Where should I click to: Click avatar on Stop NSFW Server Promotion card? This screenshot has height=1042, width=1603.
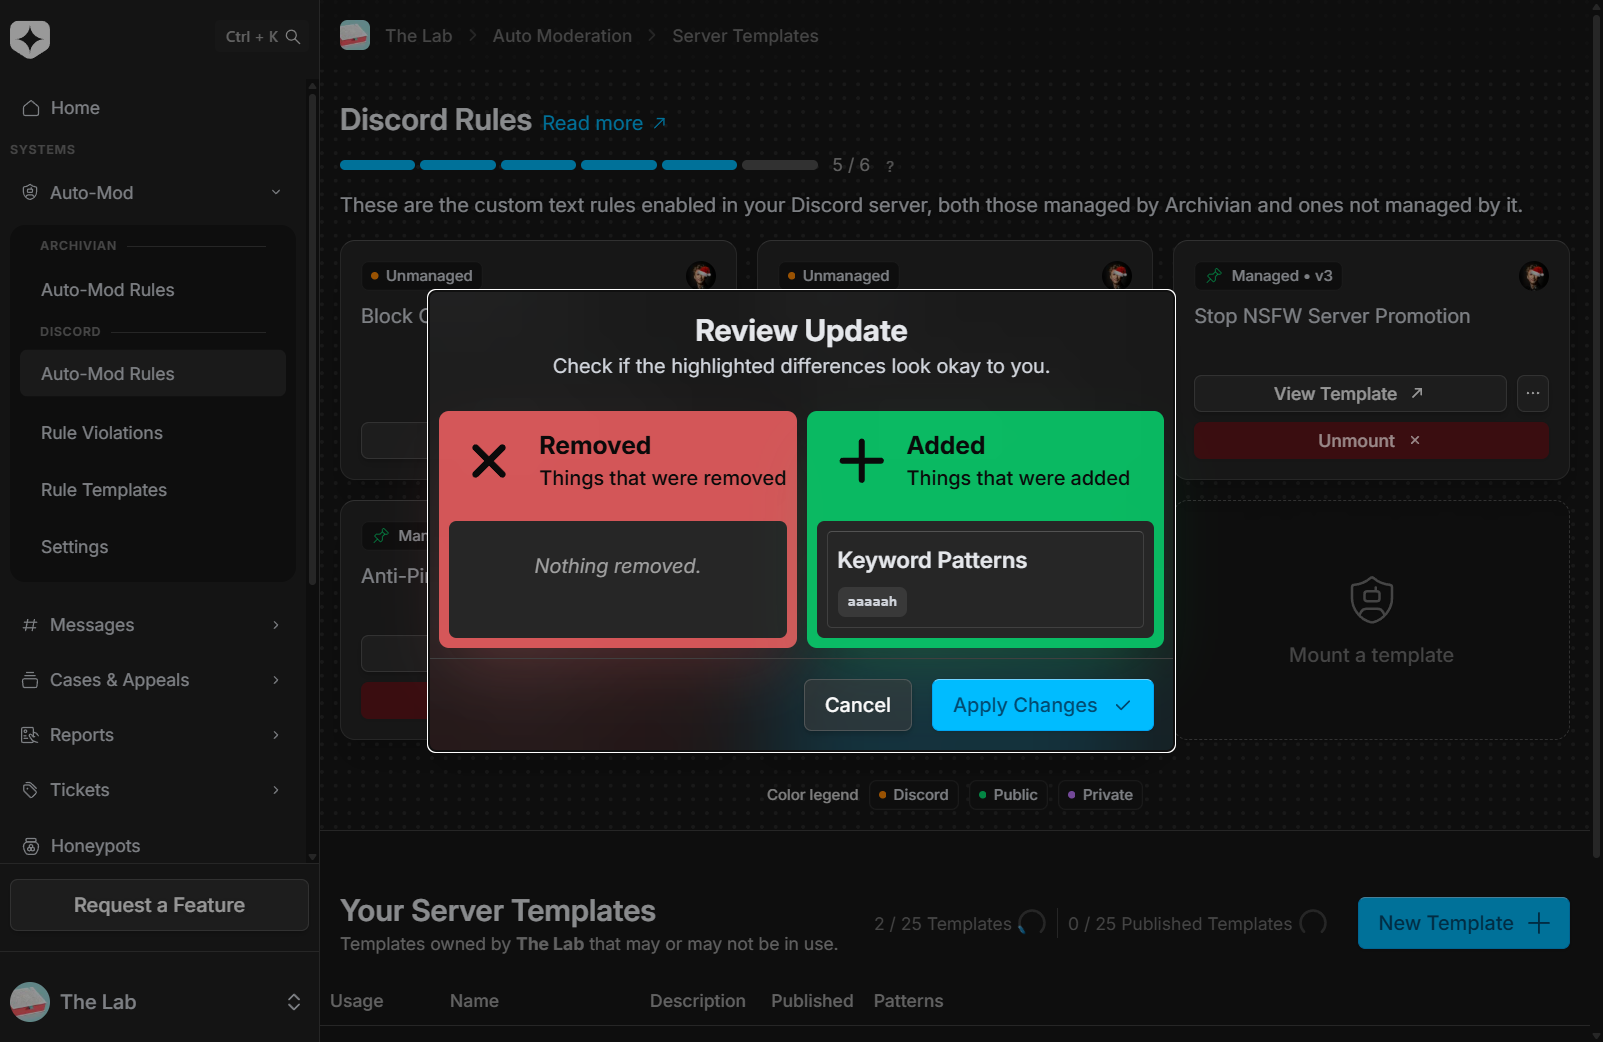point(1534,275)
